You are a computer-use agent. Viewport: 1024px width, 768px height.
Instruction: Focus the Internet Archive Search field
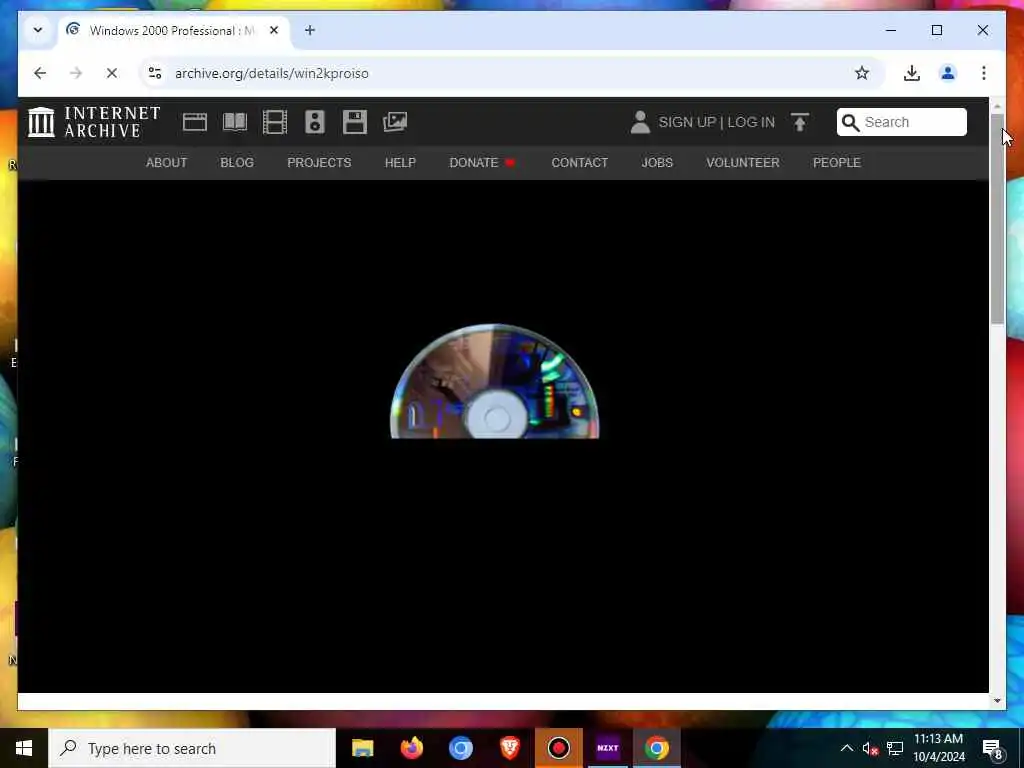(x=902, y=122)
